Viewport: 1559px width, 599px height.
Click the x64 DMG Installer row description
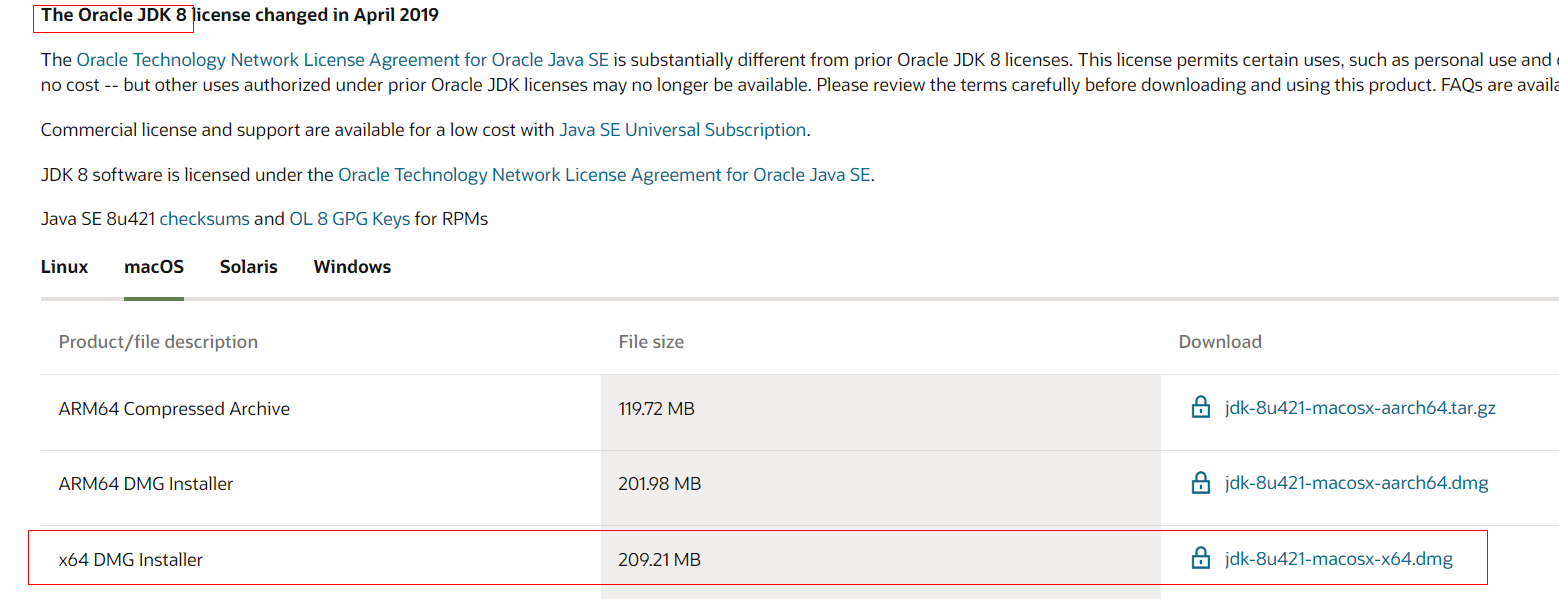(131, 560)
